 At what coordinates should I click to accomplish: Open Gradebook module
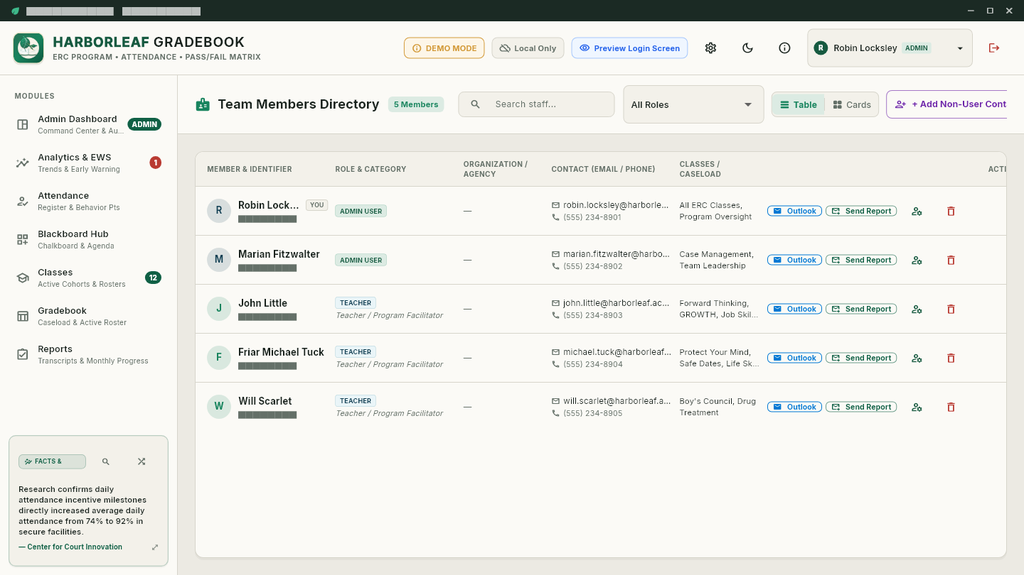coord(88,316)
